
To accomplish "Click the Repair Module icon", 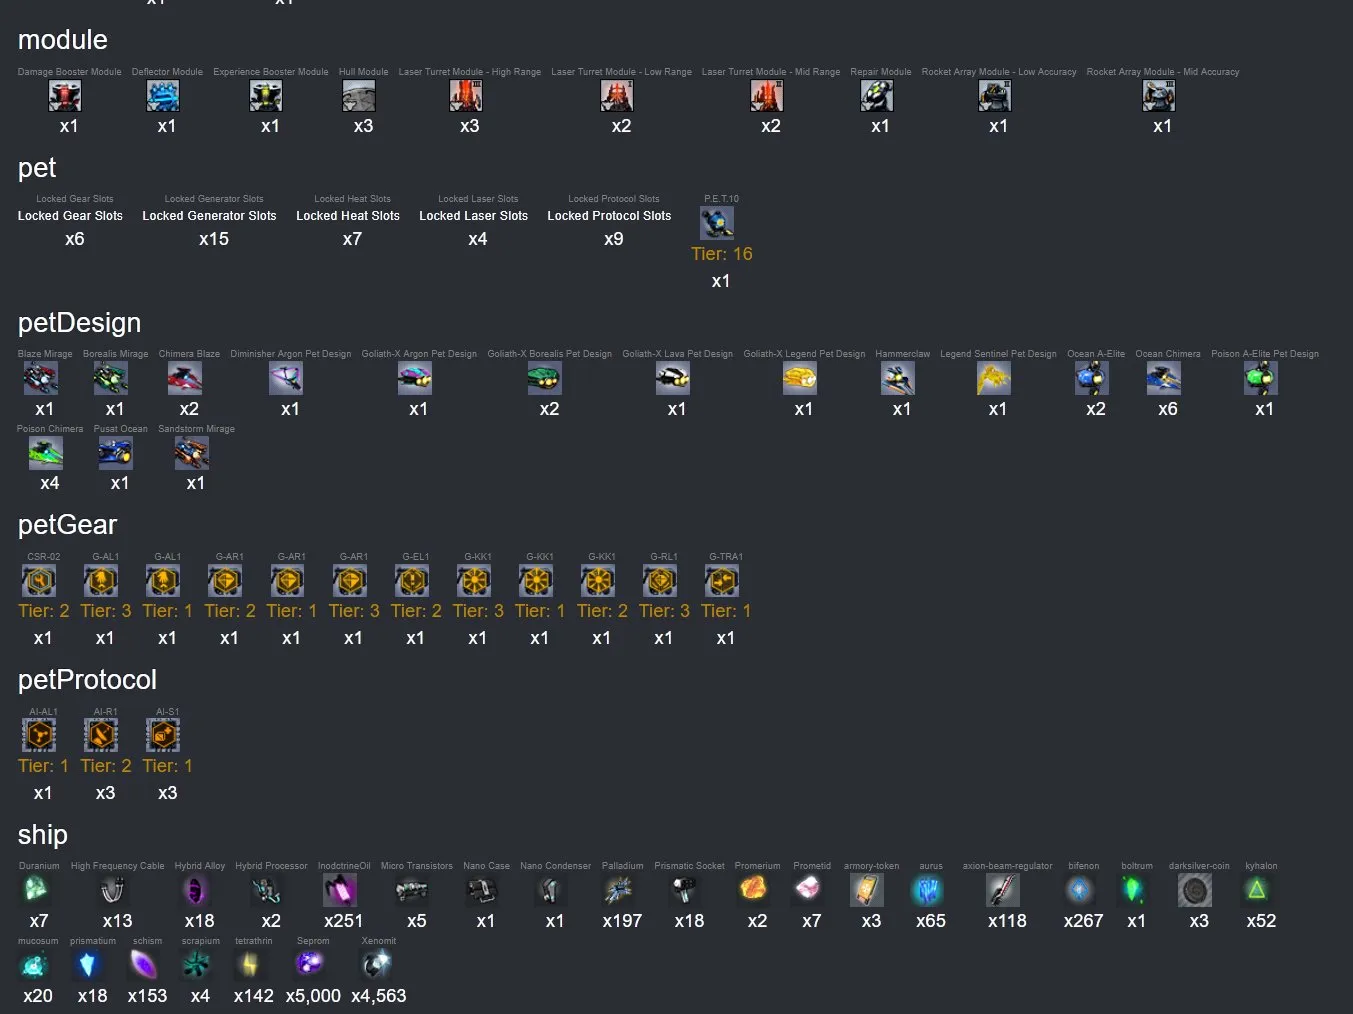I will tap(877, 96).
